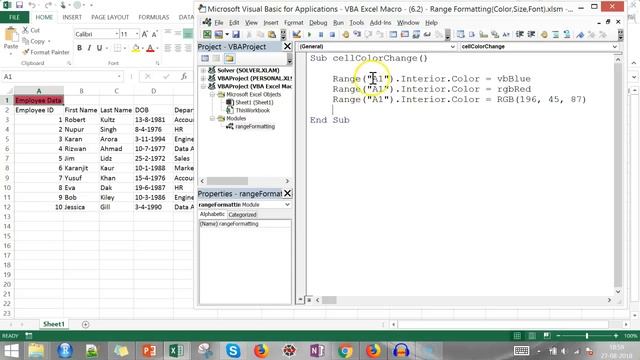Switch to Page Break Preview in status bar
640x360 pixels.
547,336
